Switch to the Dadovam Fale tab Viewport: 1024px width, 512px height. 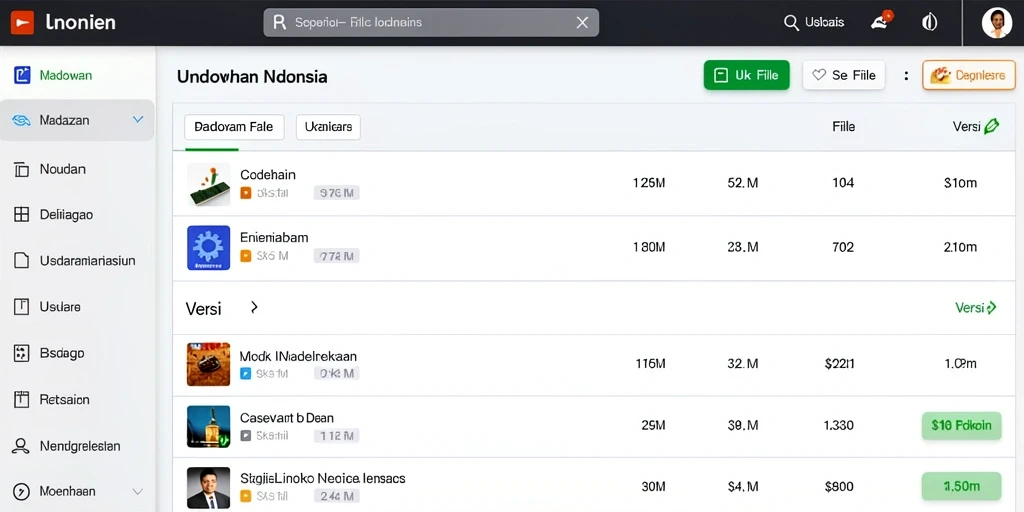234,127
